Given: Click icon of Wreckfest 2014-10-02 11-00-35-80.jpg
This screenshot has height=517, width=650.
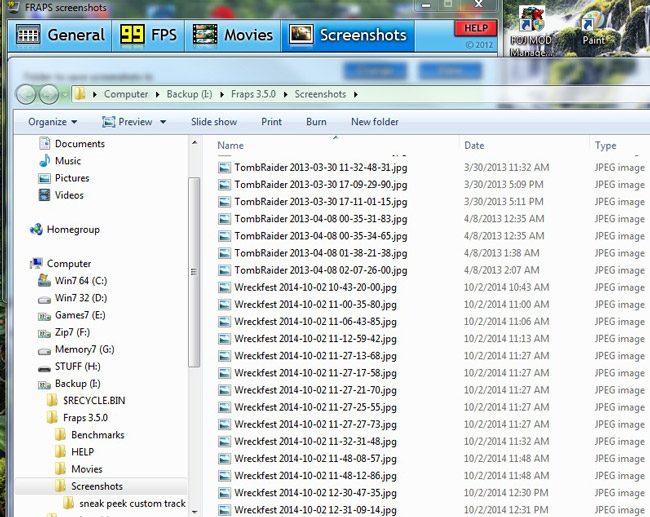Looking at the screenshot, I should pyautogui.click(x=224, y=305).
